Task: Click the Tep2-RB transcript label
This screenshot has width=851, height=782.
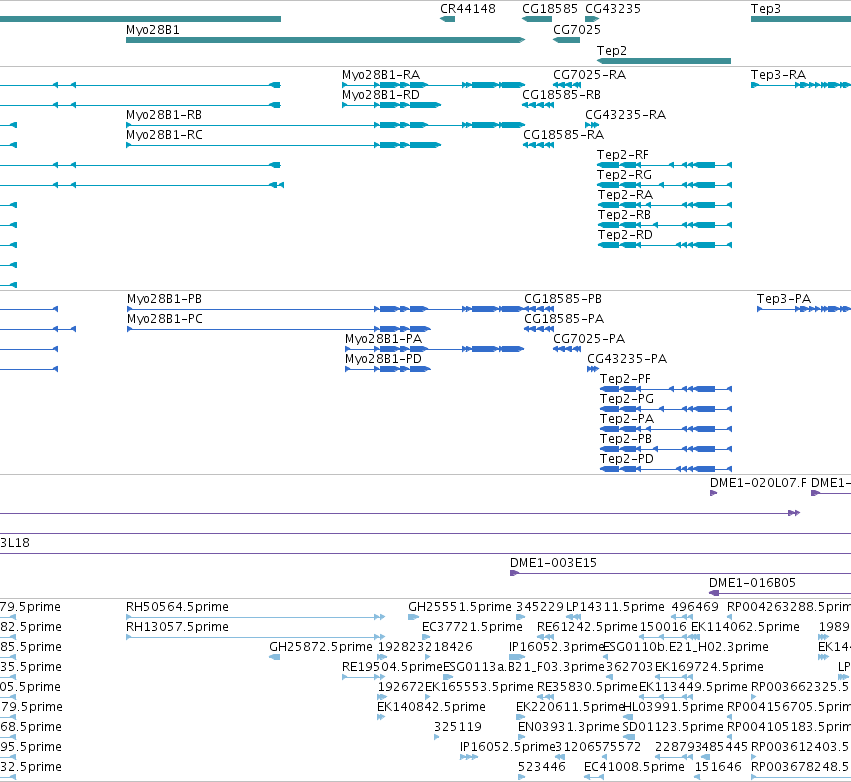Action: [624, 215]
